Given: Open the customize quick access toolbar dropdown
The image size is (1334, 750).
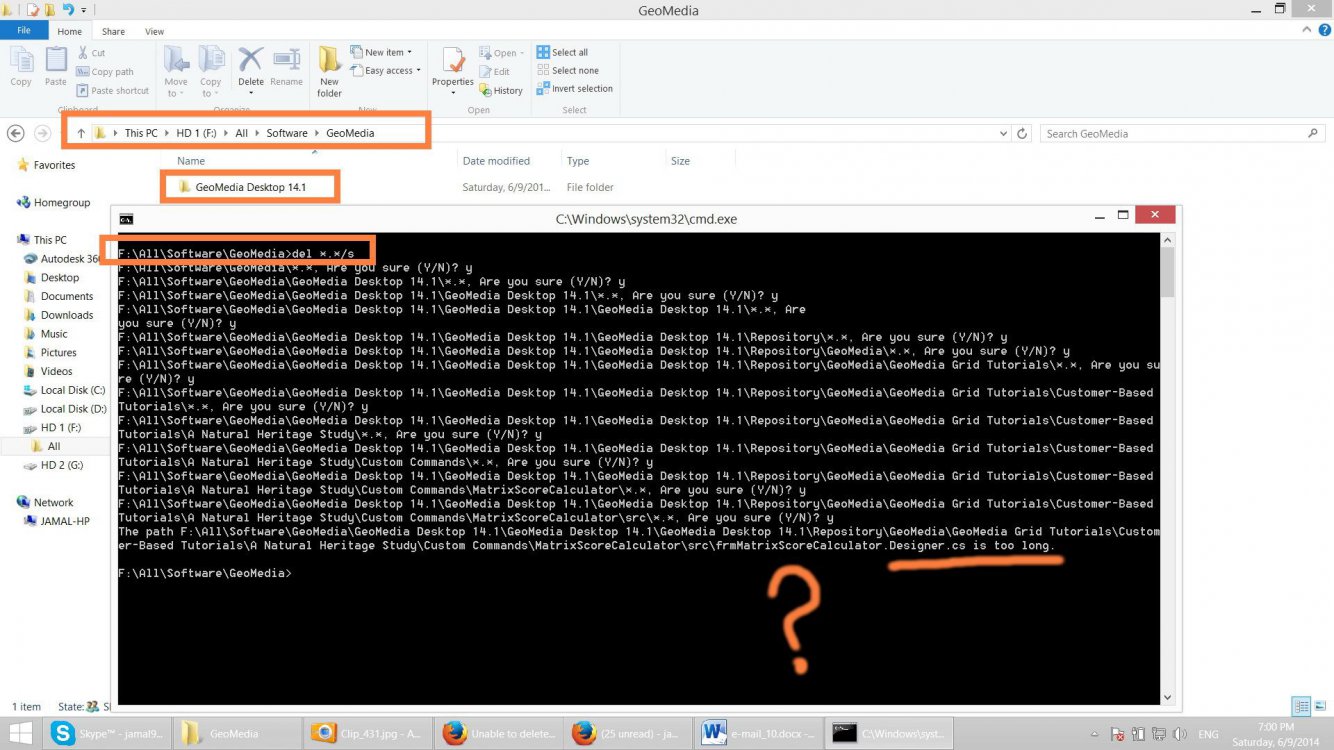Looking at the screenshot, I should coord(85,10).
